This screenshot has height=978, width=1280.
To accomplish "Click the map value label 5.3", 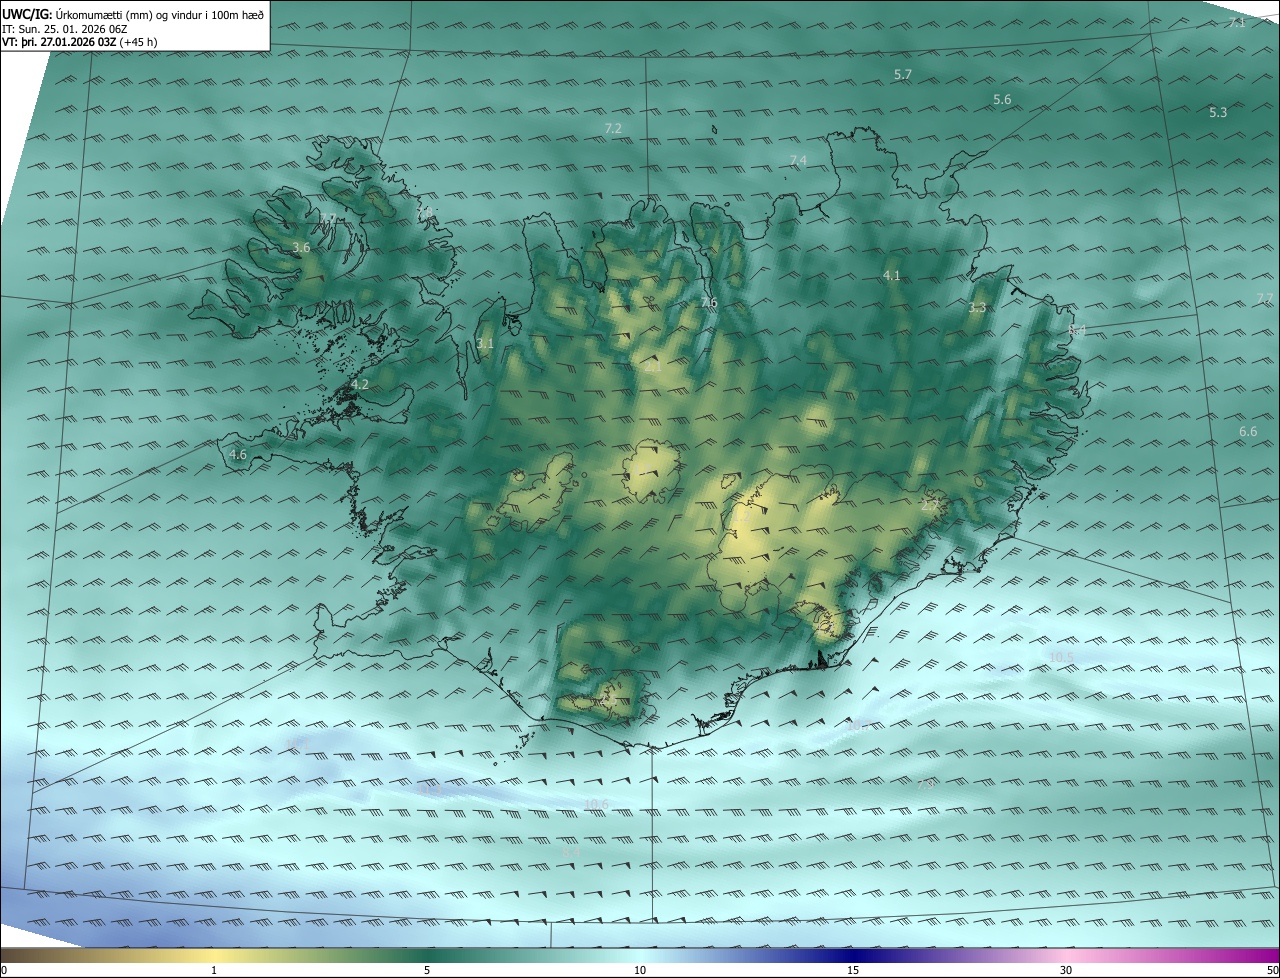I will point(1218,113).
